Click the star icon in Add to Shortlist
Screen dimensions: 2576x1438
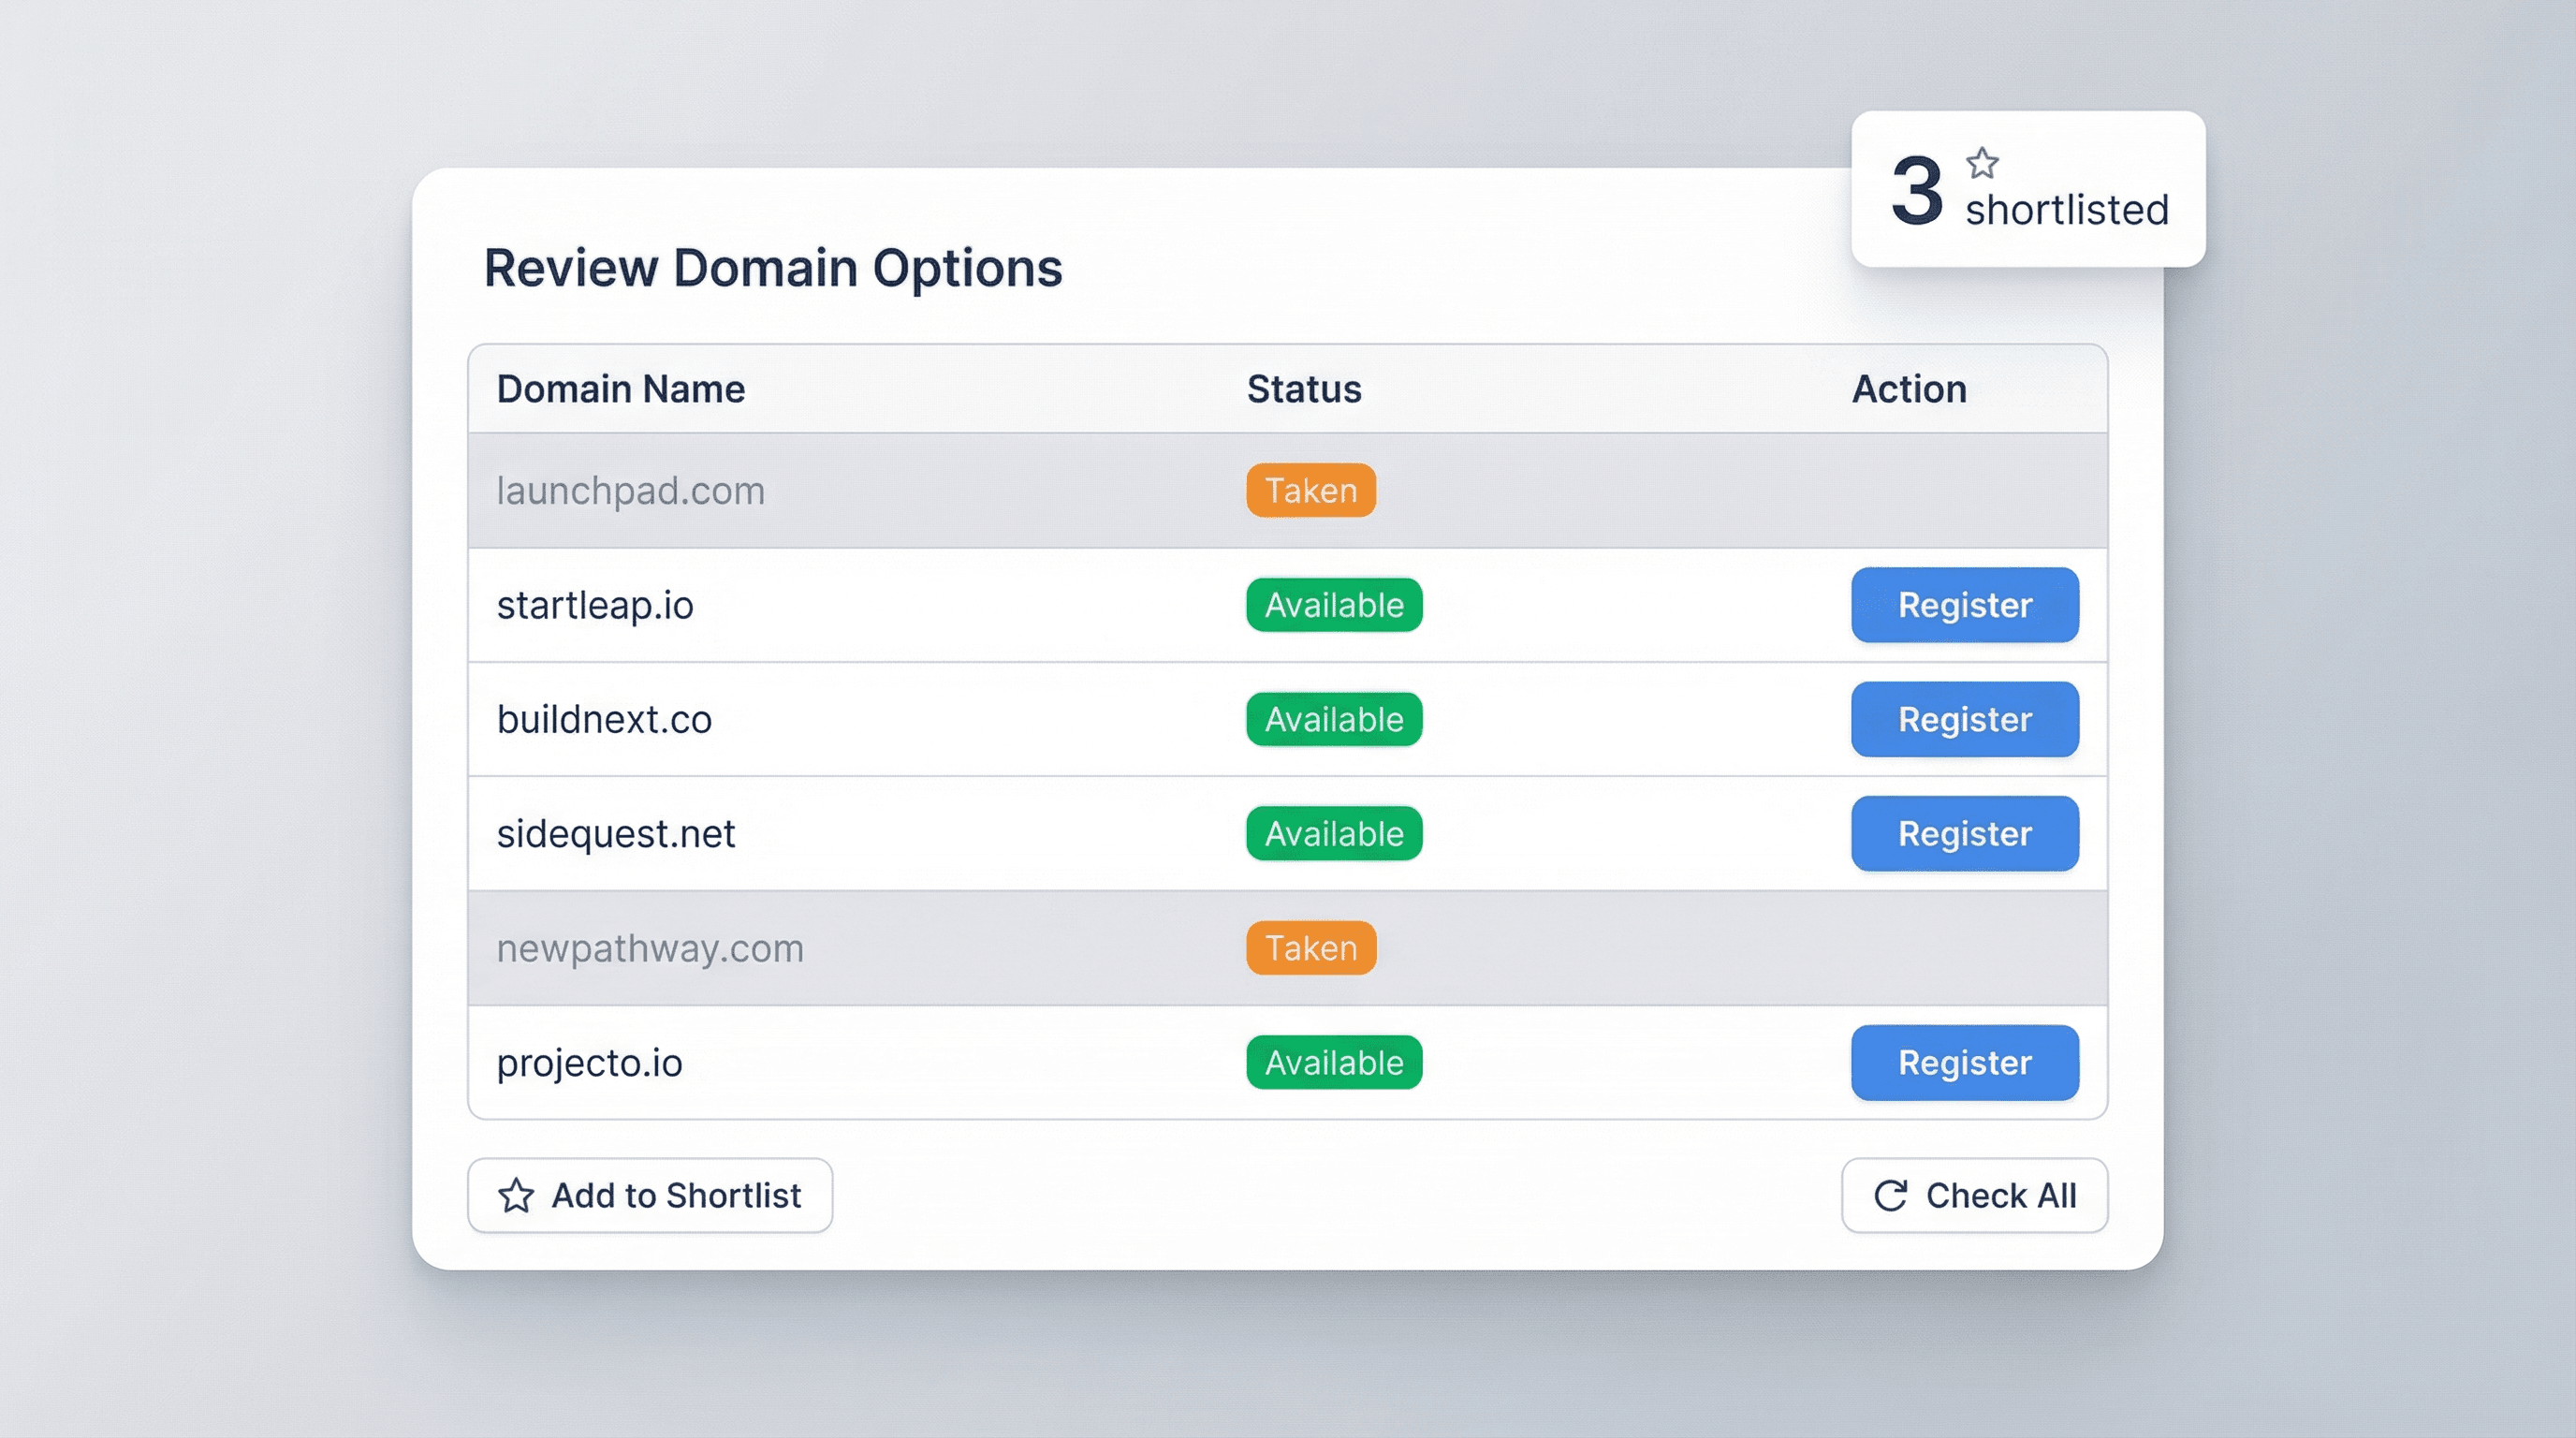(x=518, y=1195)
